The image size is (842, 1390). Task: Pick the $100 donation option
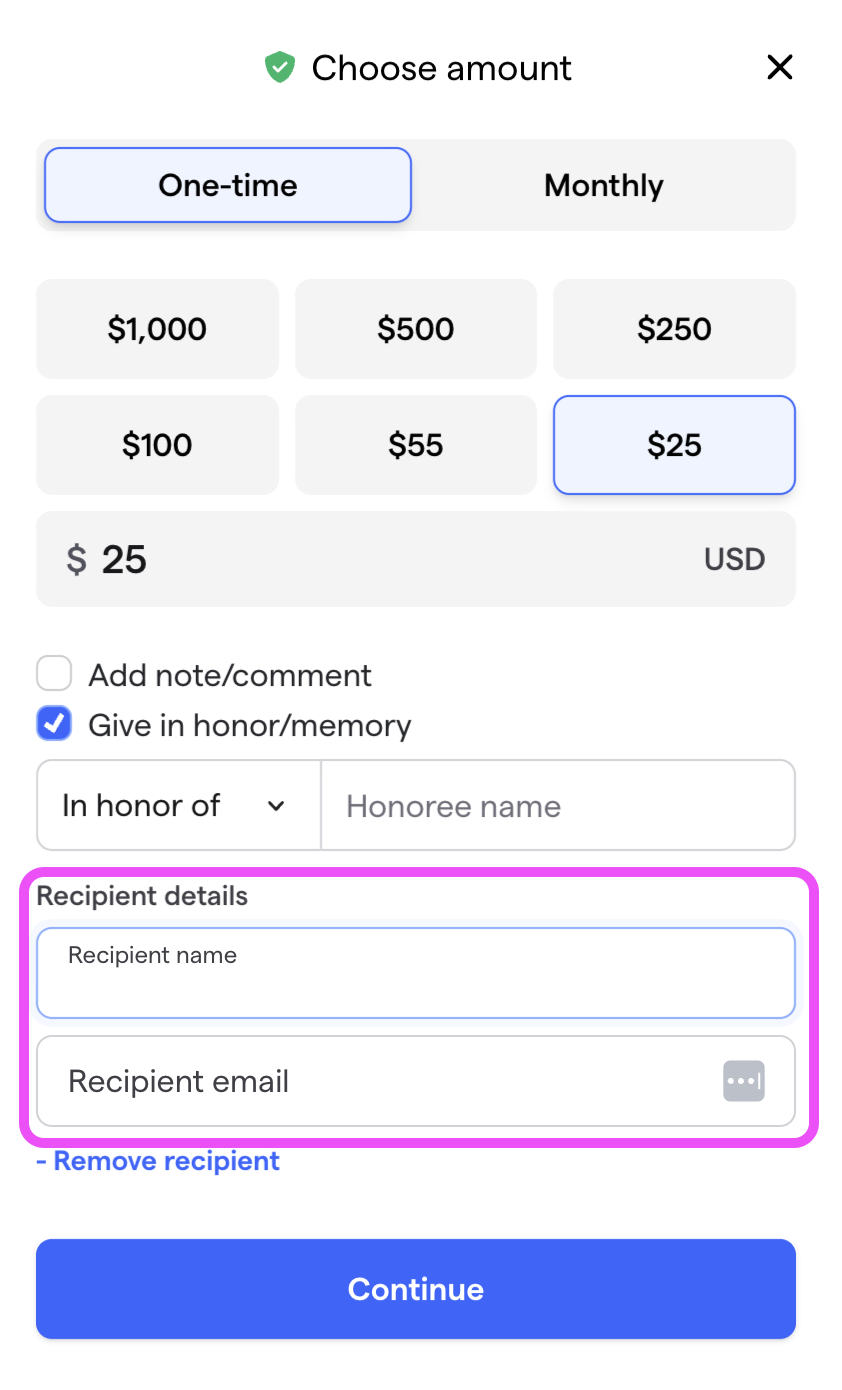157,445
